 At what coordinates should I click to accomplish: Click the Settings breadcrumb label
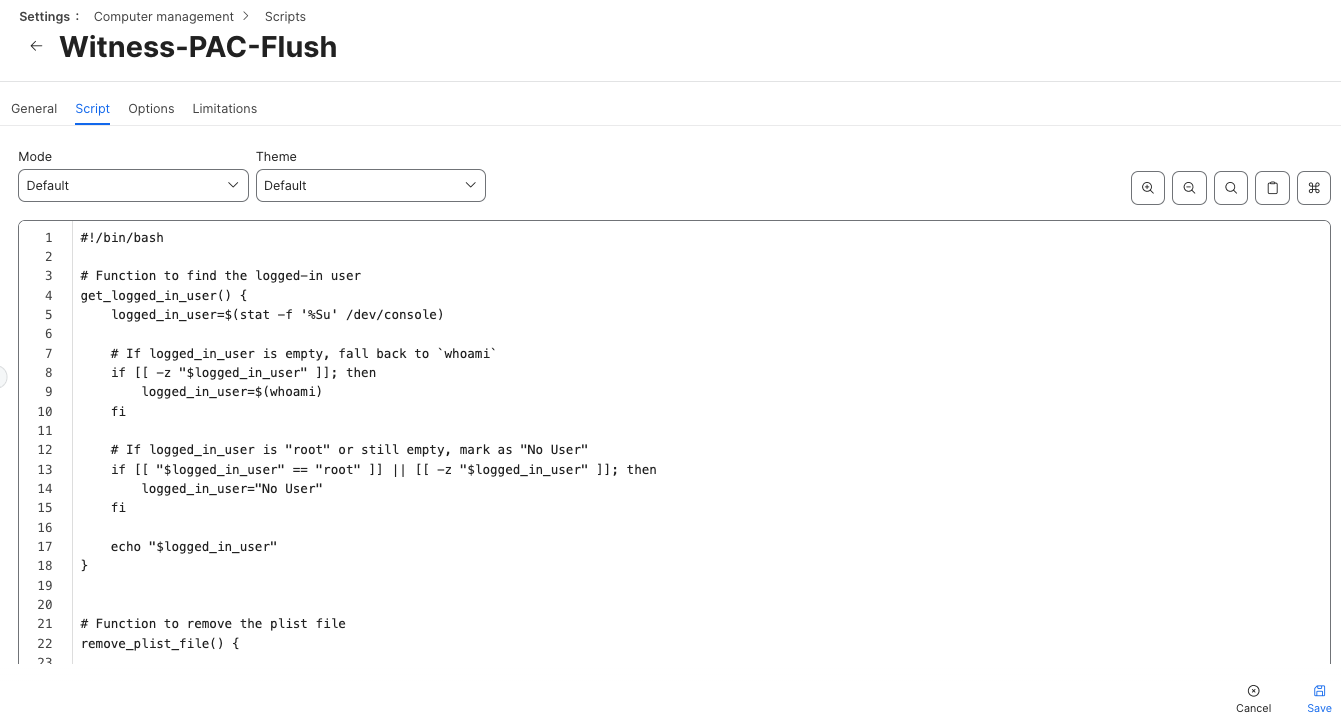pyautogui.click(x=45, y=17)
